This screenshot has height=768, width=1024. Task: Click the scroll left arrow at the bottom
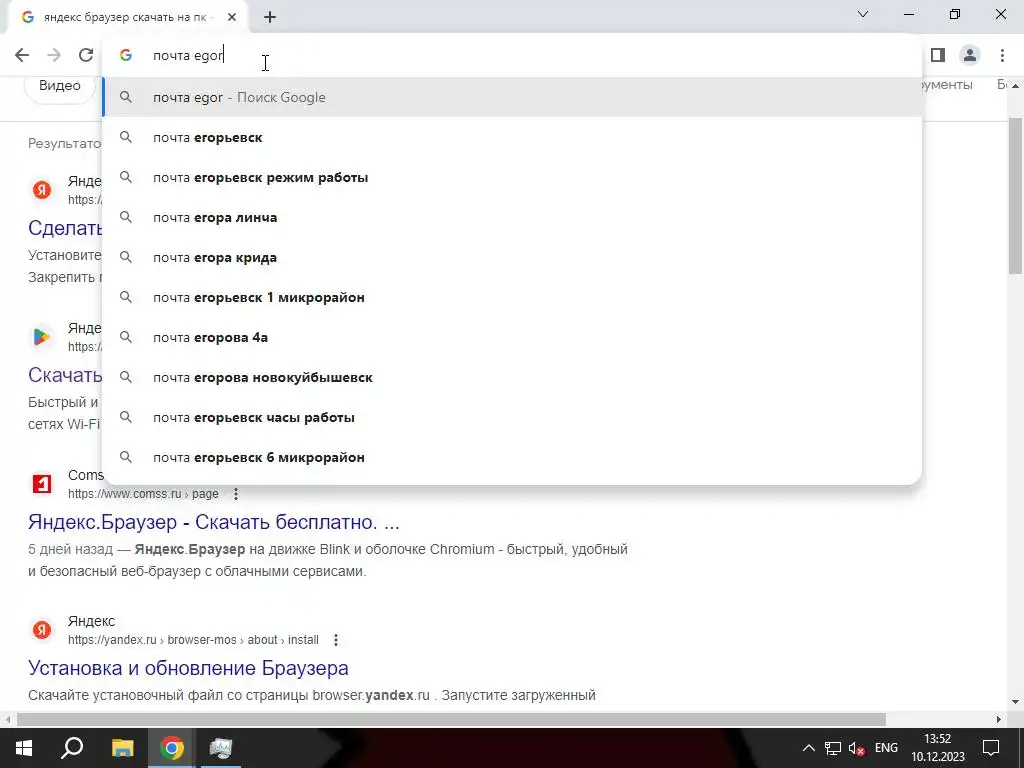point(7,720)
